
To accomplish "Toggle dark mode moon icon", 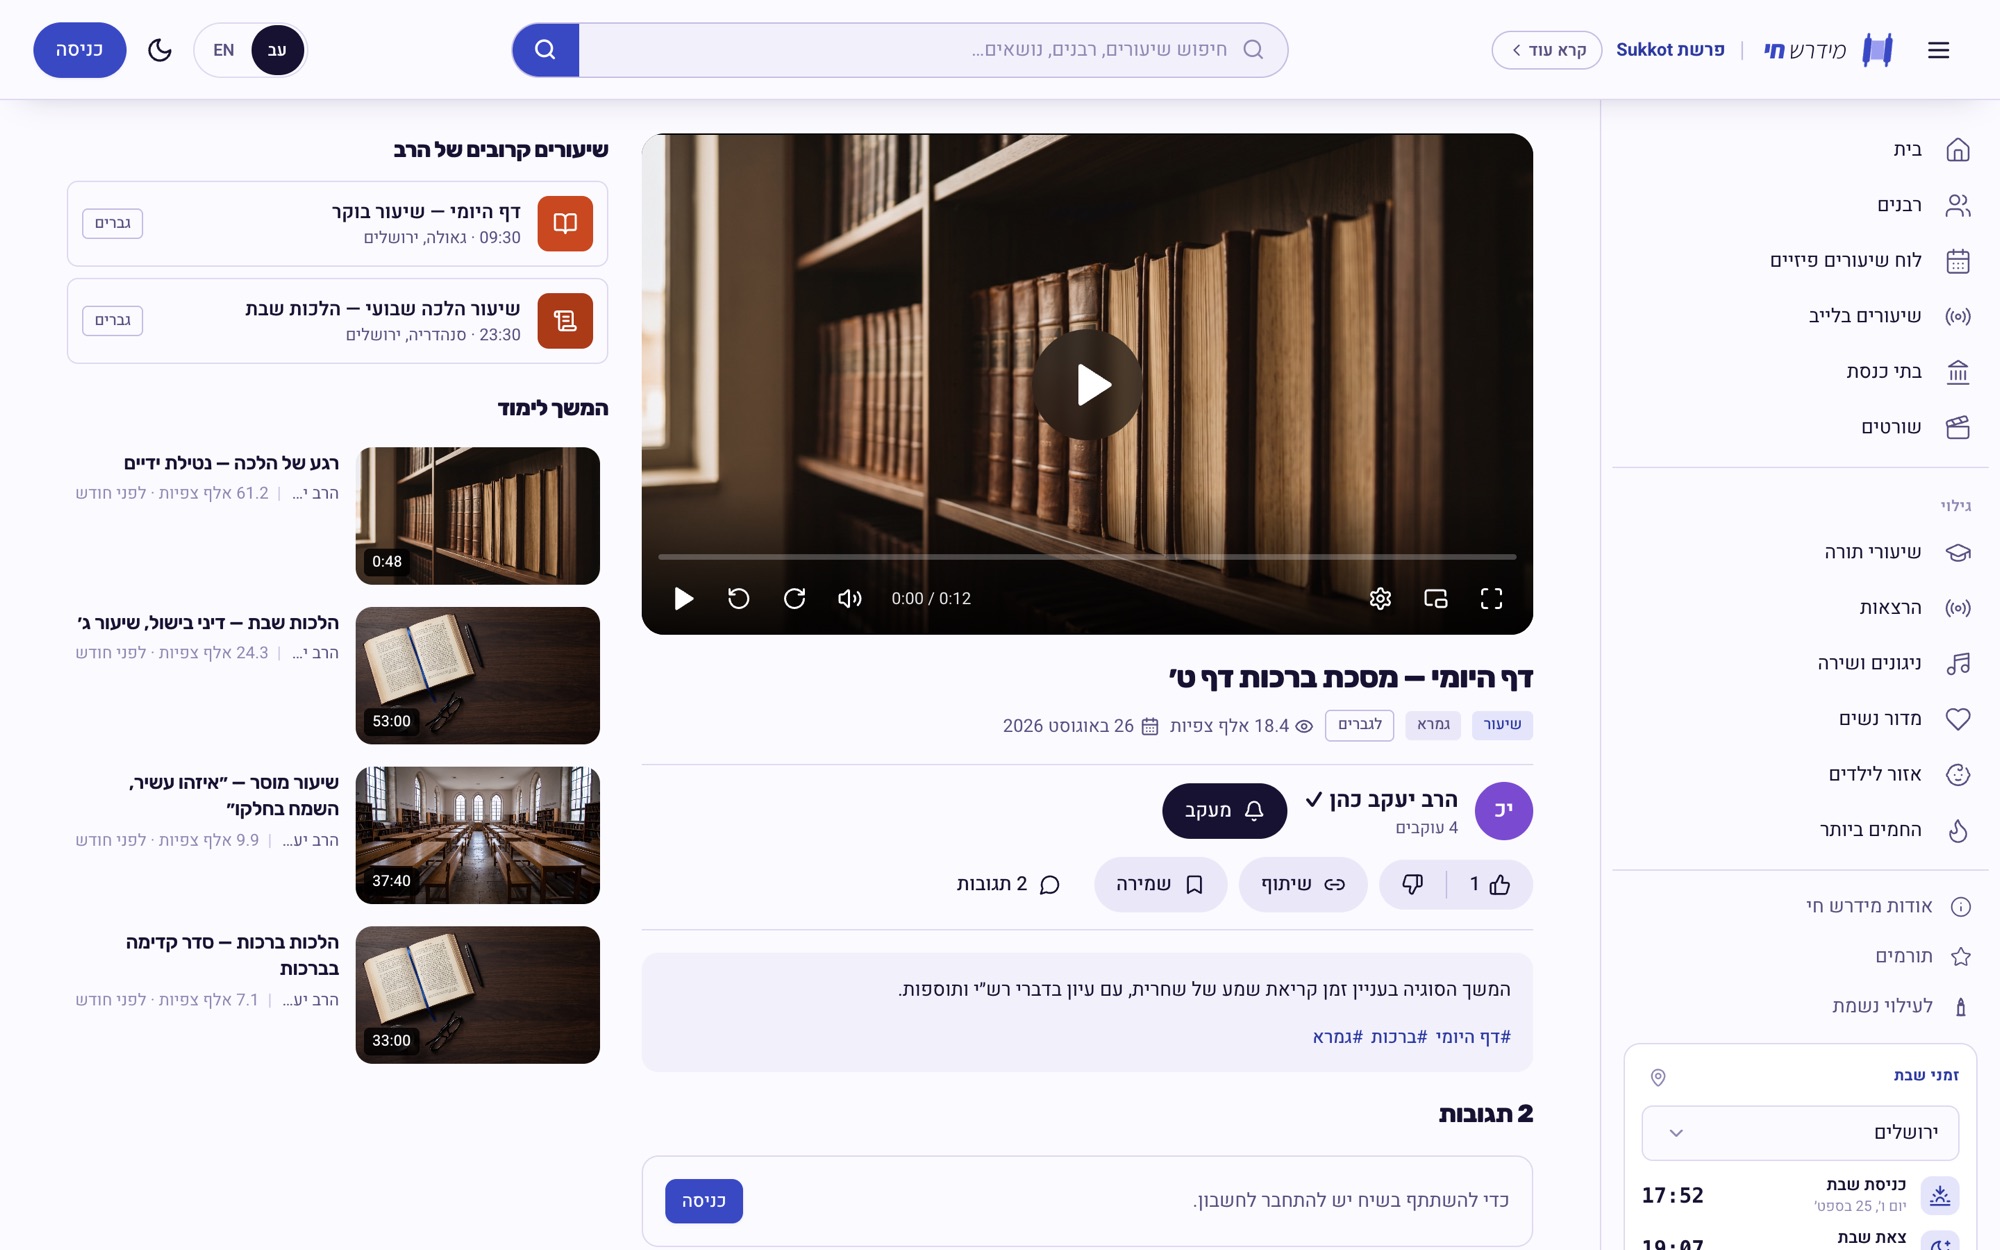I will (160, 50).
